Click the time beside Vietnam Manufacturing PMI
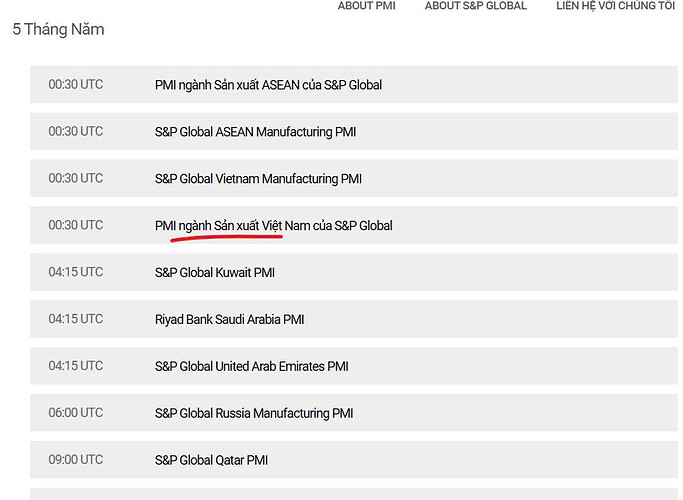Viewport: 683px width, 500px height. click(76, 179)
